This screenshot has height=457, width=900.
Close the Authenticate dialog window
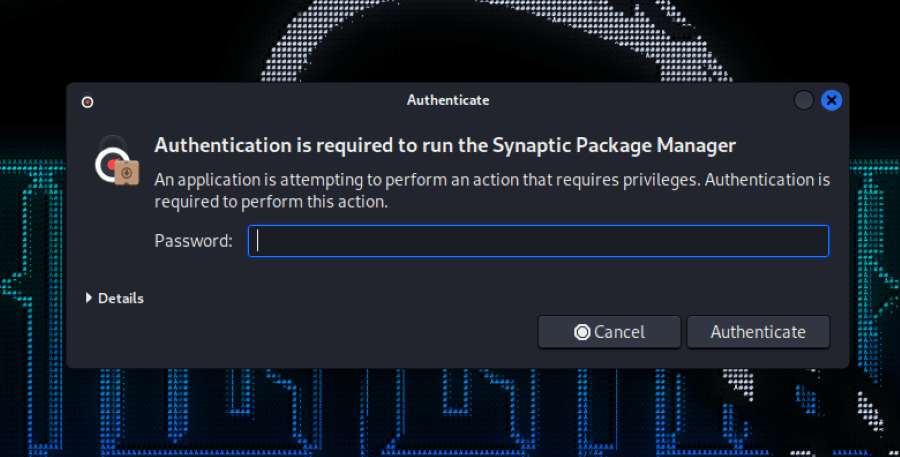coord(831,100)
